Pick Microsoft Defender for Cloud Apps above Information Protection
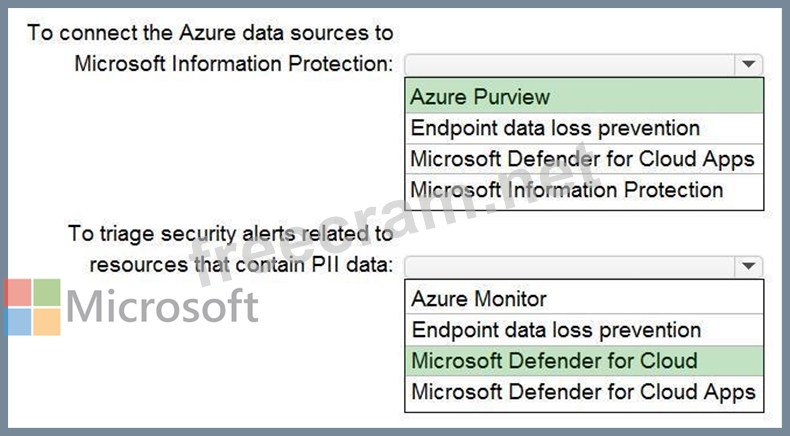The height and width of the screenshot is (436, 790). pyautogui.click(x=582, y=159)
